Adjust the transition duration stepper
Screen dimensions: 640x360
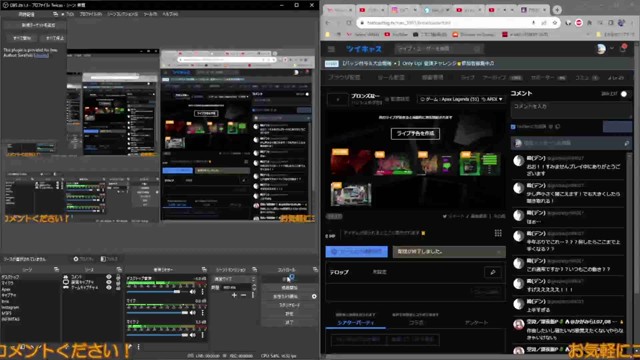click(x=254, y=288)
